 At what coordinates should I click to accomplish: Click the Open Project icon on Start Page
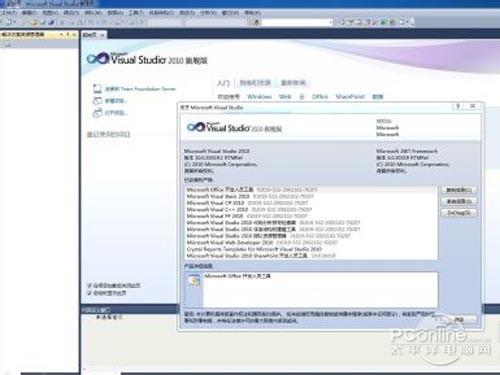97,113
